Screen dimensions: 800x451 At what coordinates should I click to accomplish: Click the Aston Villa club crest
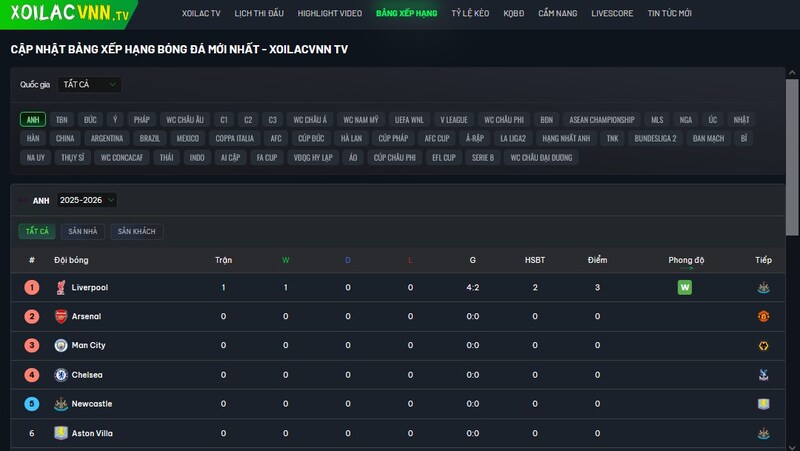coord(61,433)
